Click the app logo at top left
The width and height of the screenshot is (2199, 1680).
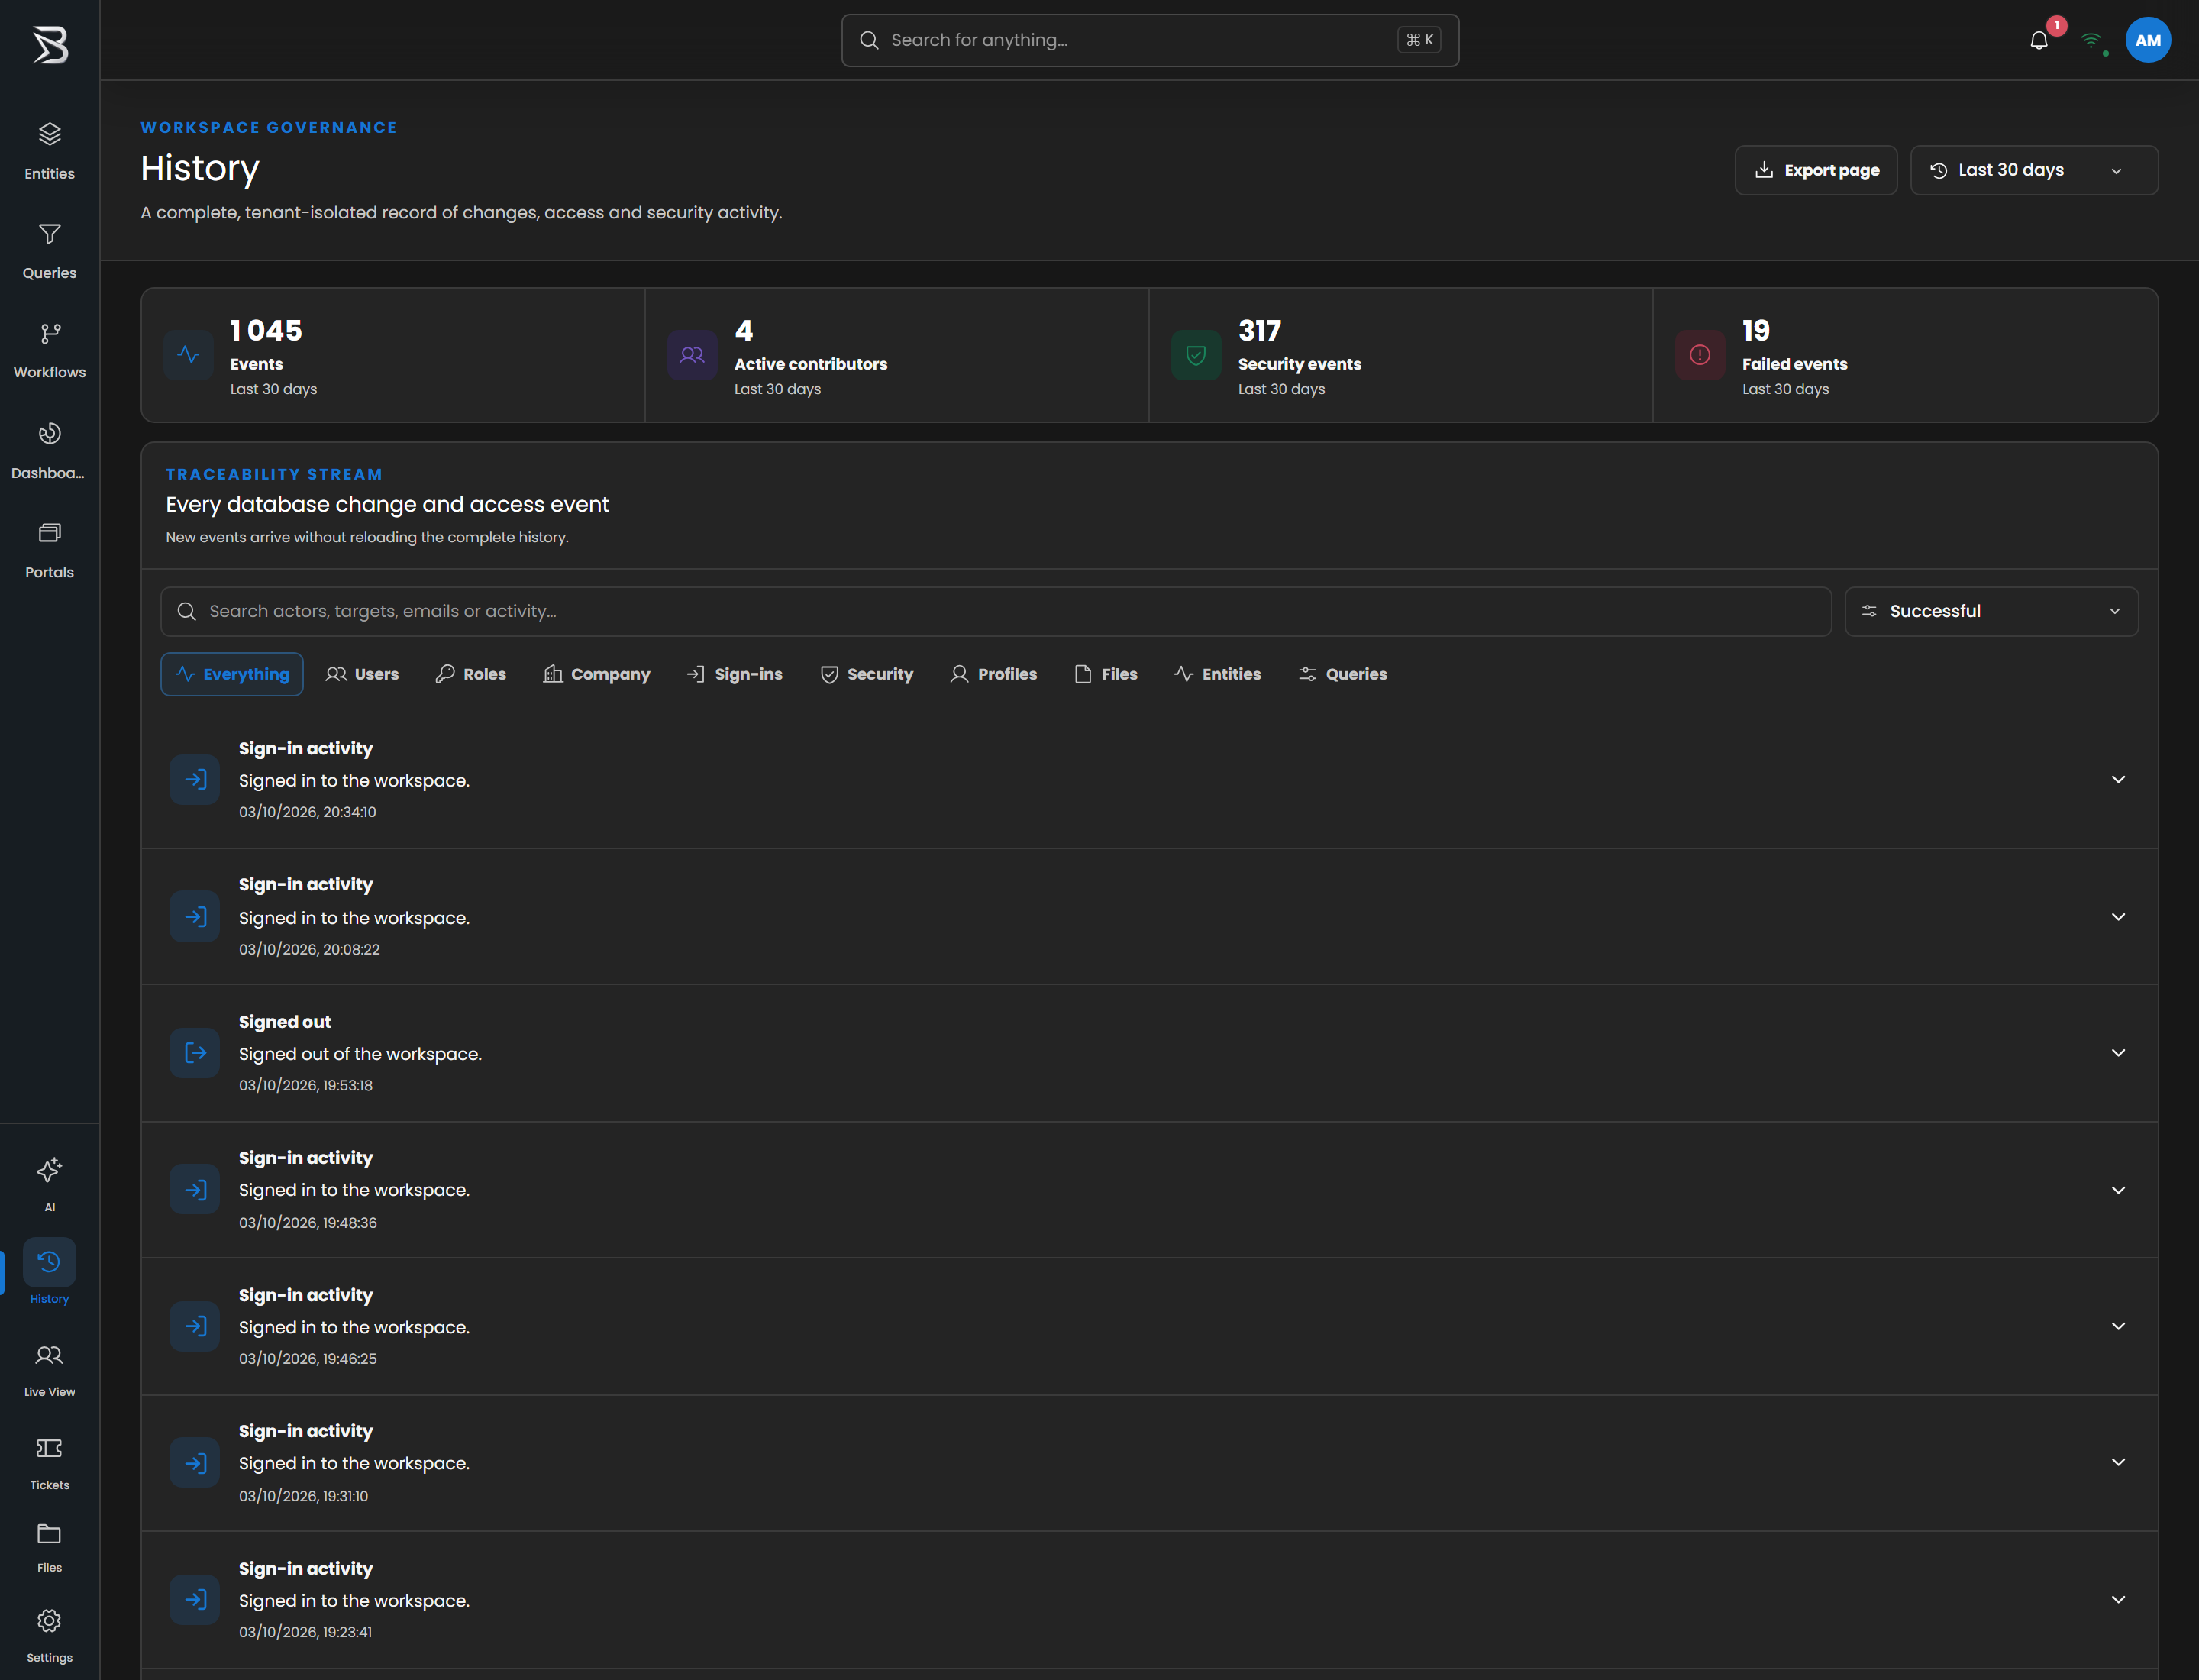pyautogui.click(x=50, y=44)
